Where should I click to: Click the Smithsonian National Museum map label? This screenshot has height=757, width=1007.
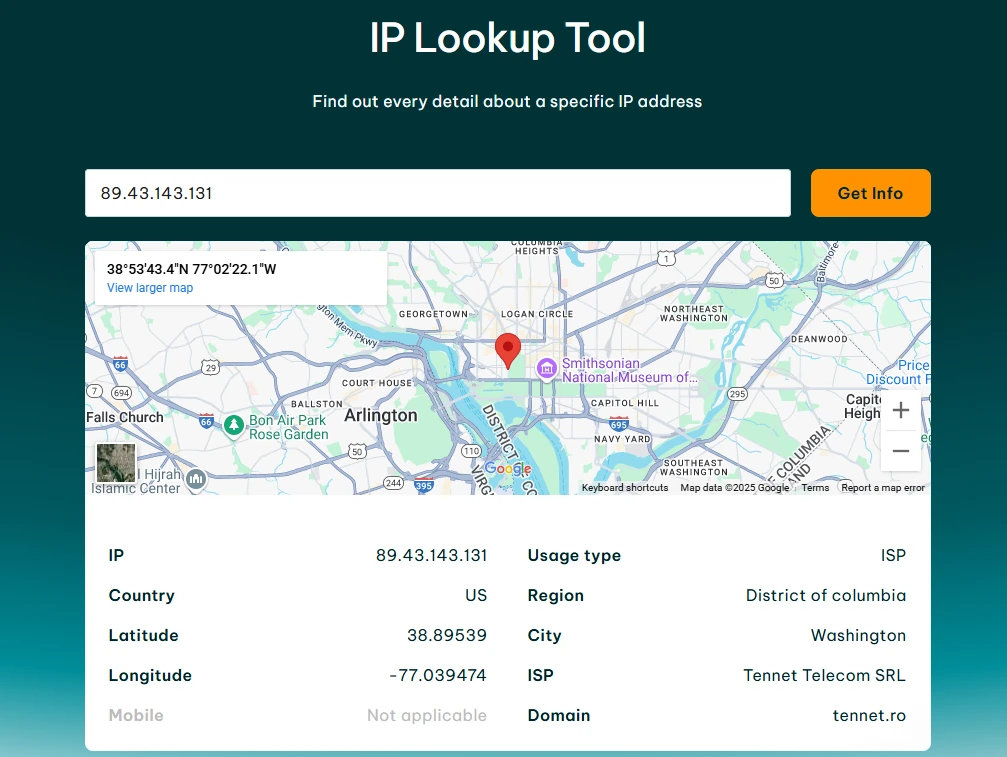point(628,371)
